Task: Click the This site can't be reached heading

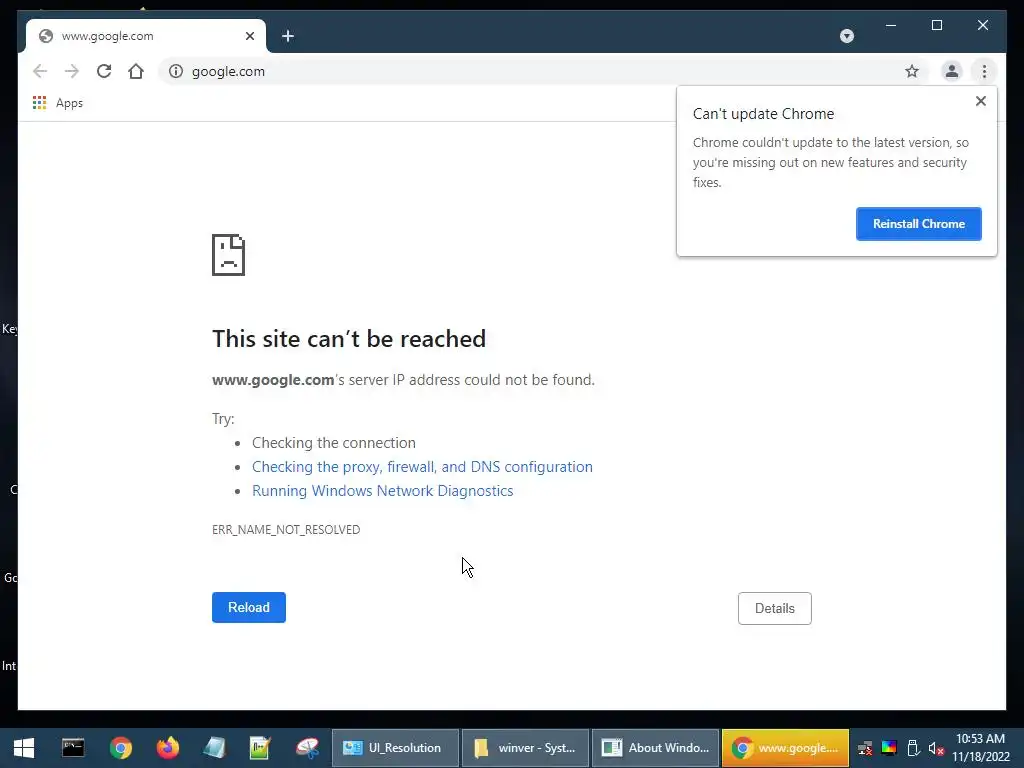Action: (x=349, y=339)
